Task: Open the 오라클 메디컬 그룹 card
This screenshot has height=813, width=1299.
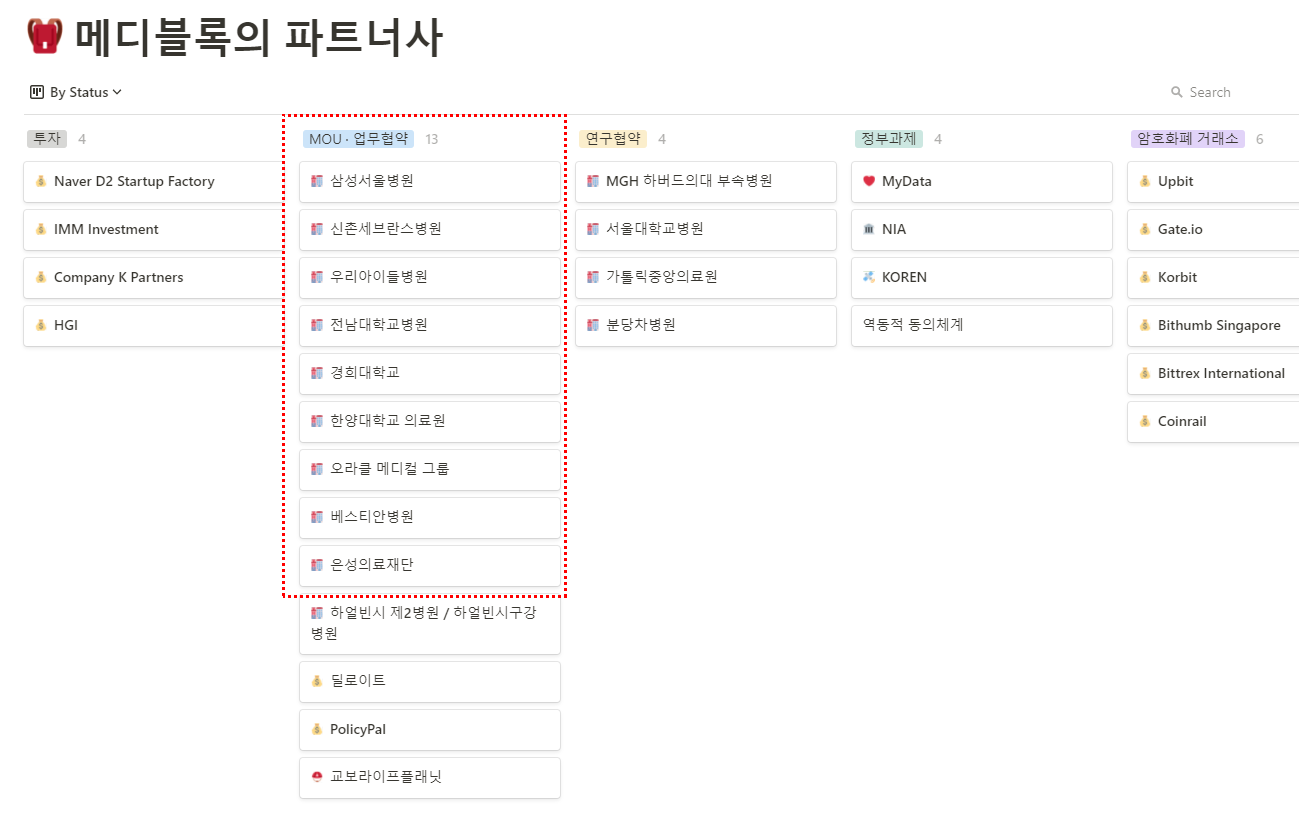Action: coord(430,470)
